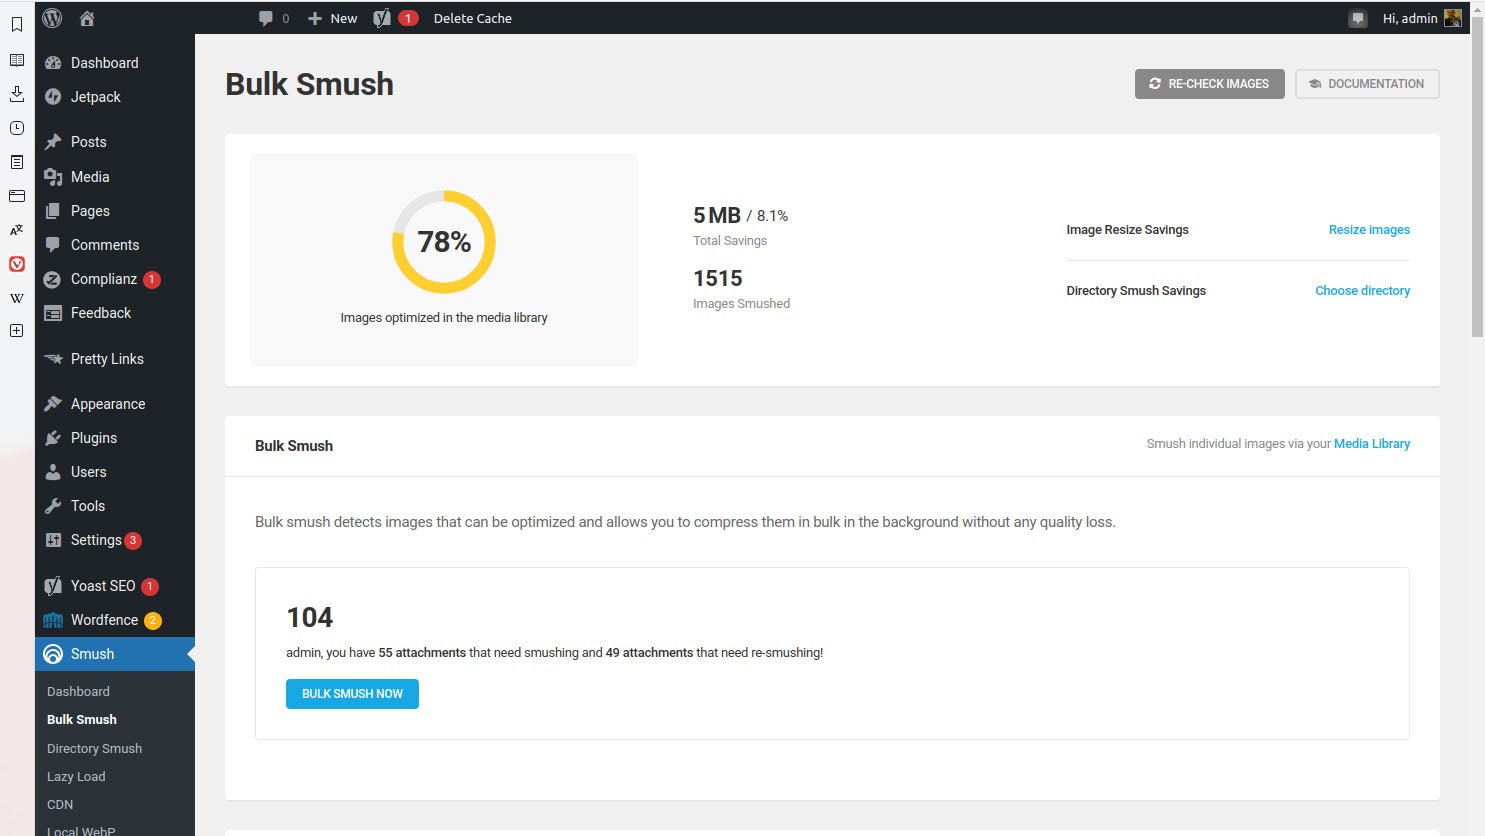Open the DOCUMENTATION button
Screen dimensions: 1485x836
point(1367,84)
